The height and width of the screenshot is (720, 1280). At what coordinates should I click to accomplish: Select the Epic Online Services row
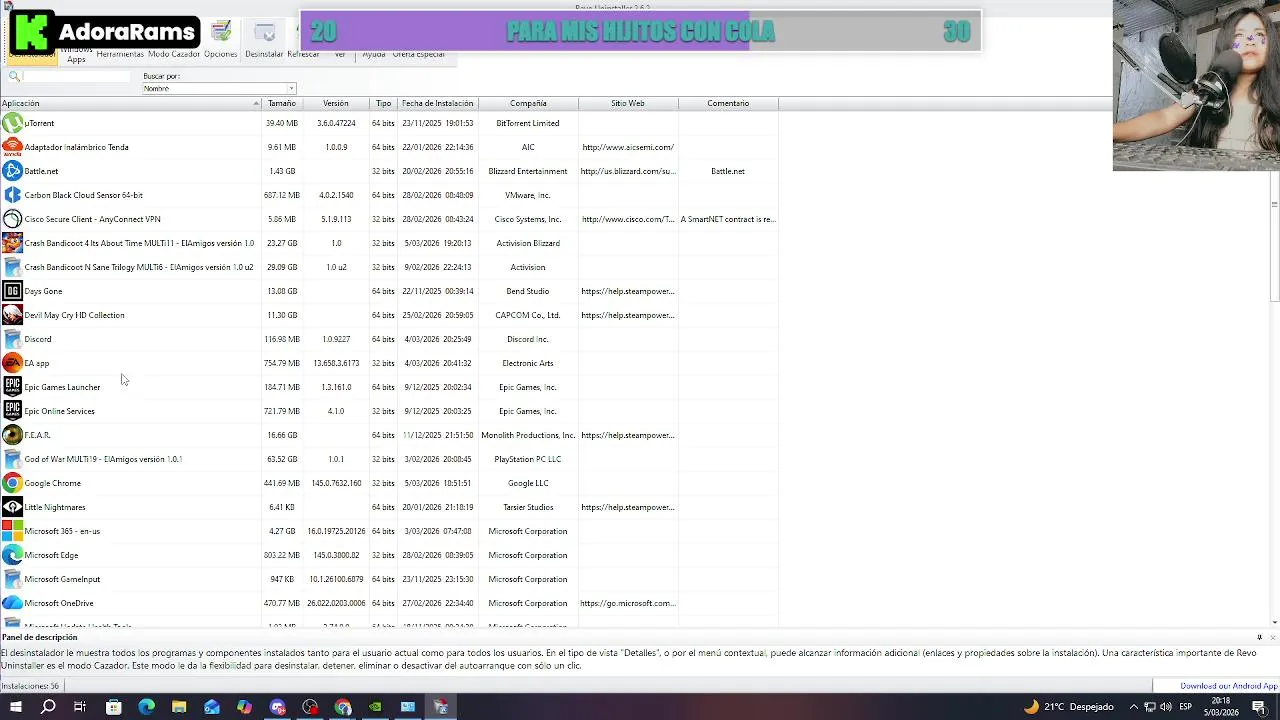click(390, 411)
